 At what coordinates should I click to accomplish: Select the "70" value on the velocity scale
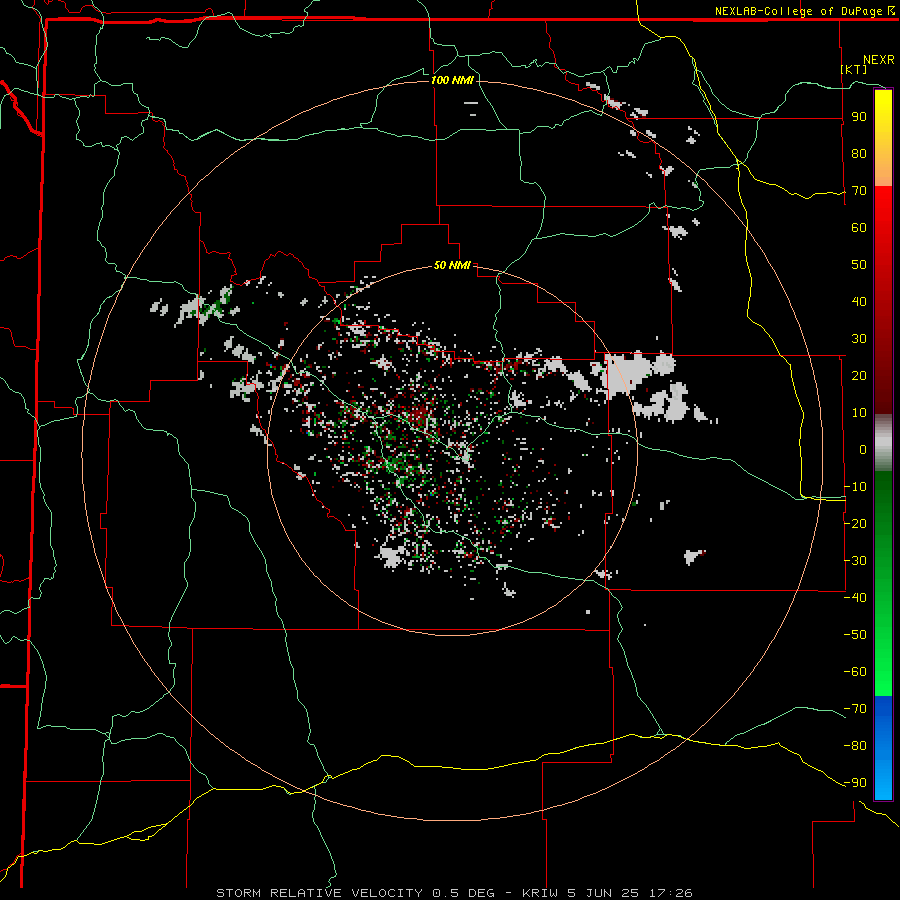coord(859,191)
